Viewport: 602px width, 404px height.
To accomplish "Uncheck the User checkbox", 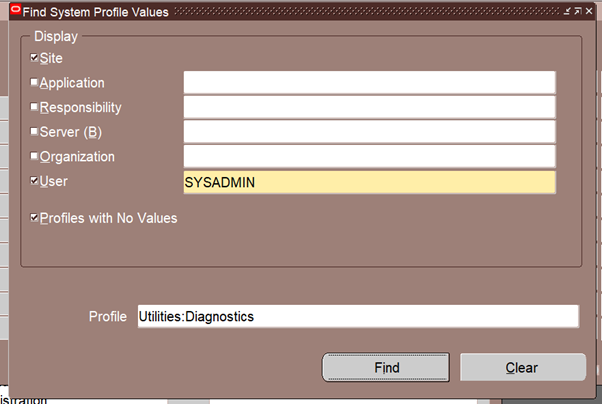I will tap(35, 182).
